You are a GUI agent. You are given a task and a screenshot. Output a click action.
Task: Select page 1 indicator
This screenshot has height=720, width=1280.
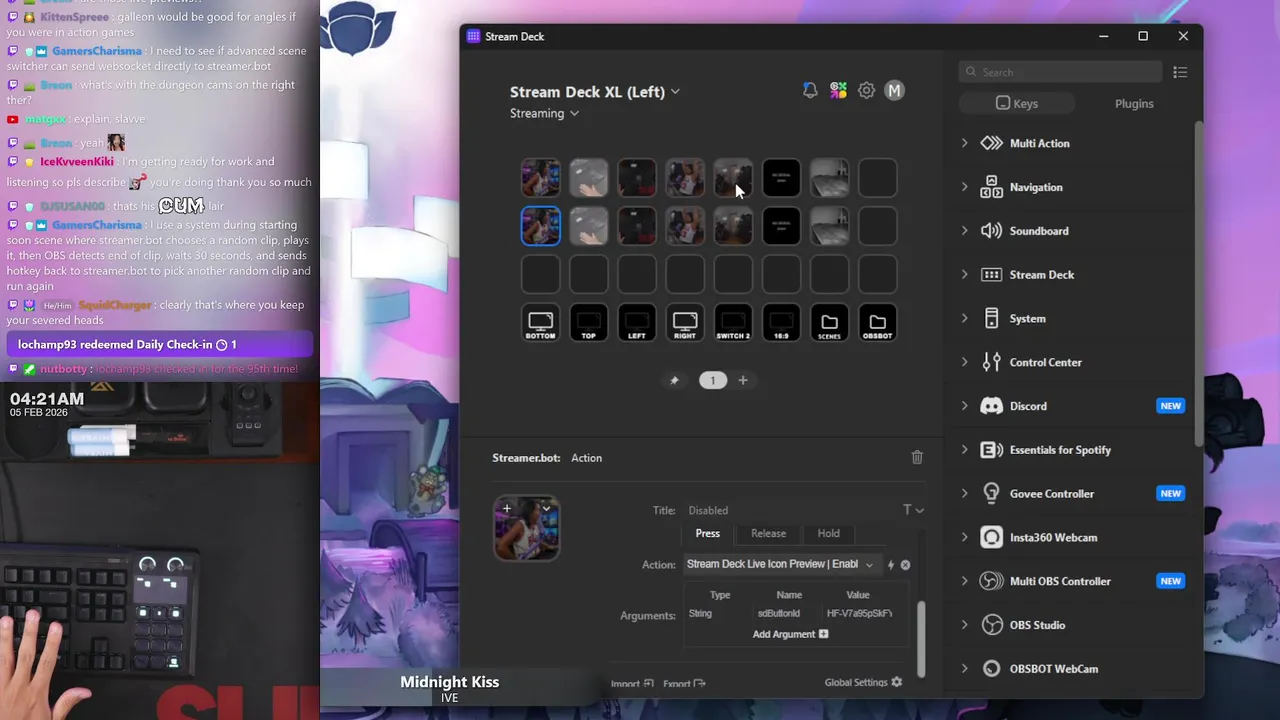[712, 380]
